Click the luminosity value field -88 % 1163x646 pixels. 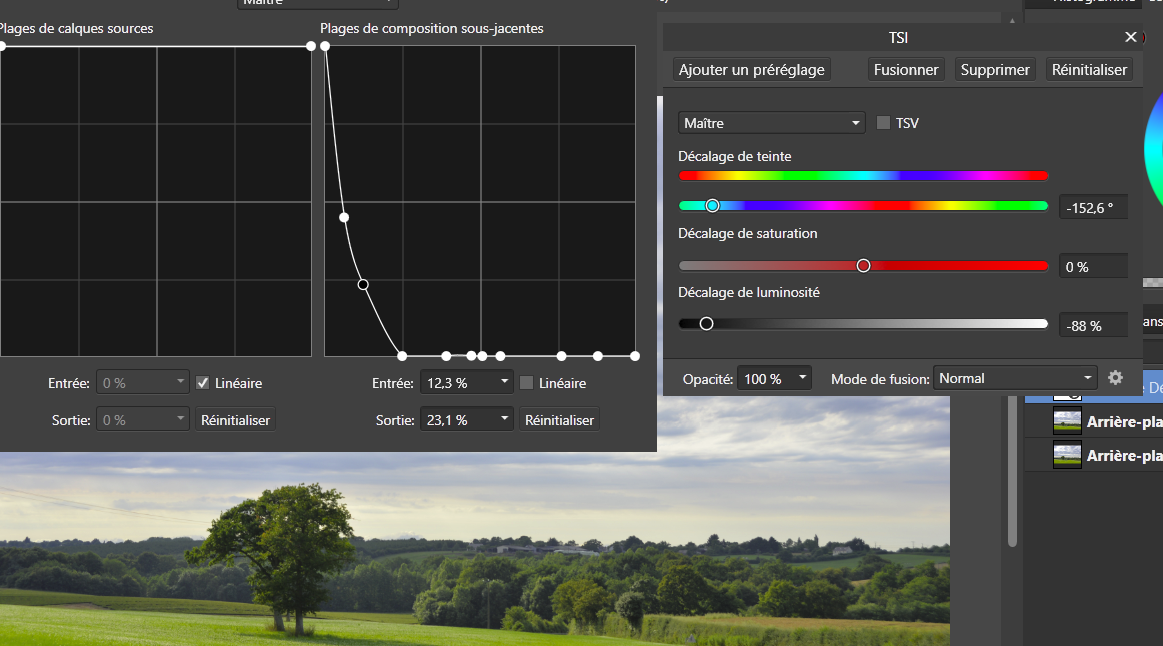pyautogui.click(x=1093, y=326)
